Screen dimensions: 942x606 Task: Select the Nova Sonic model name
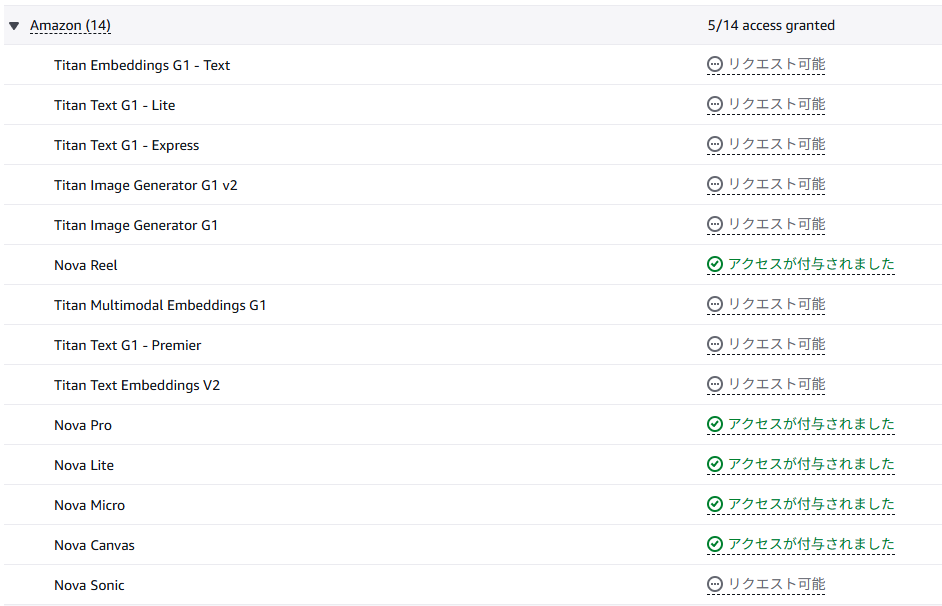pos(89,585)
